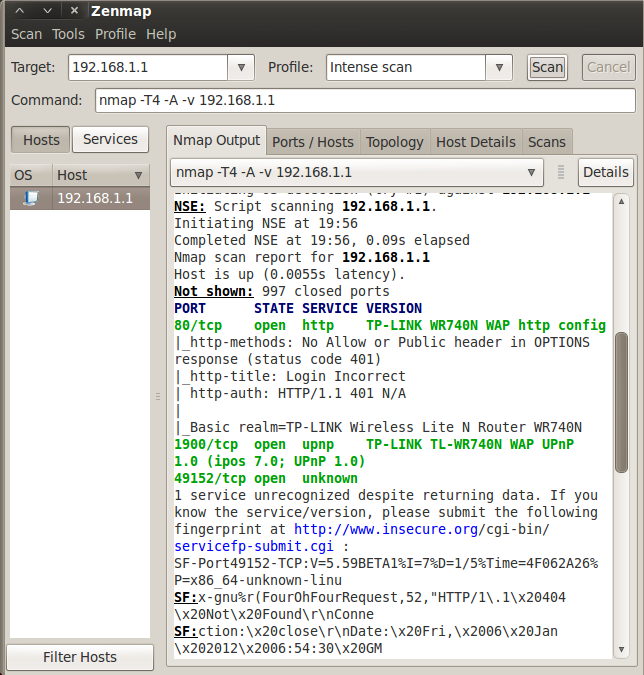644x675 pixels.
Task: Open the Tools menu
Action: (x=68, y=34)
